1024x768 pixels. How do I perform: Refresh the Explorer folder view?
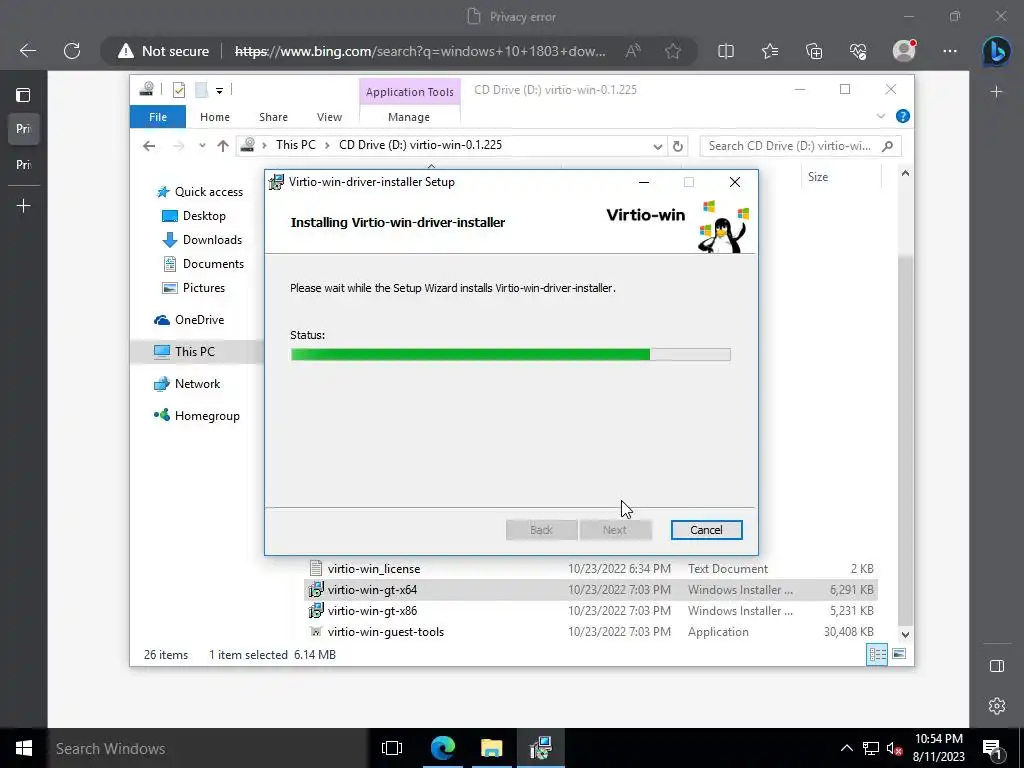[678, 146]
